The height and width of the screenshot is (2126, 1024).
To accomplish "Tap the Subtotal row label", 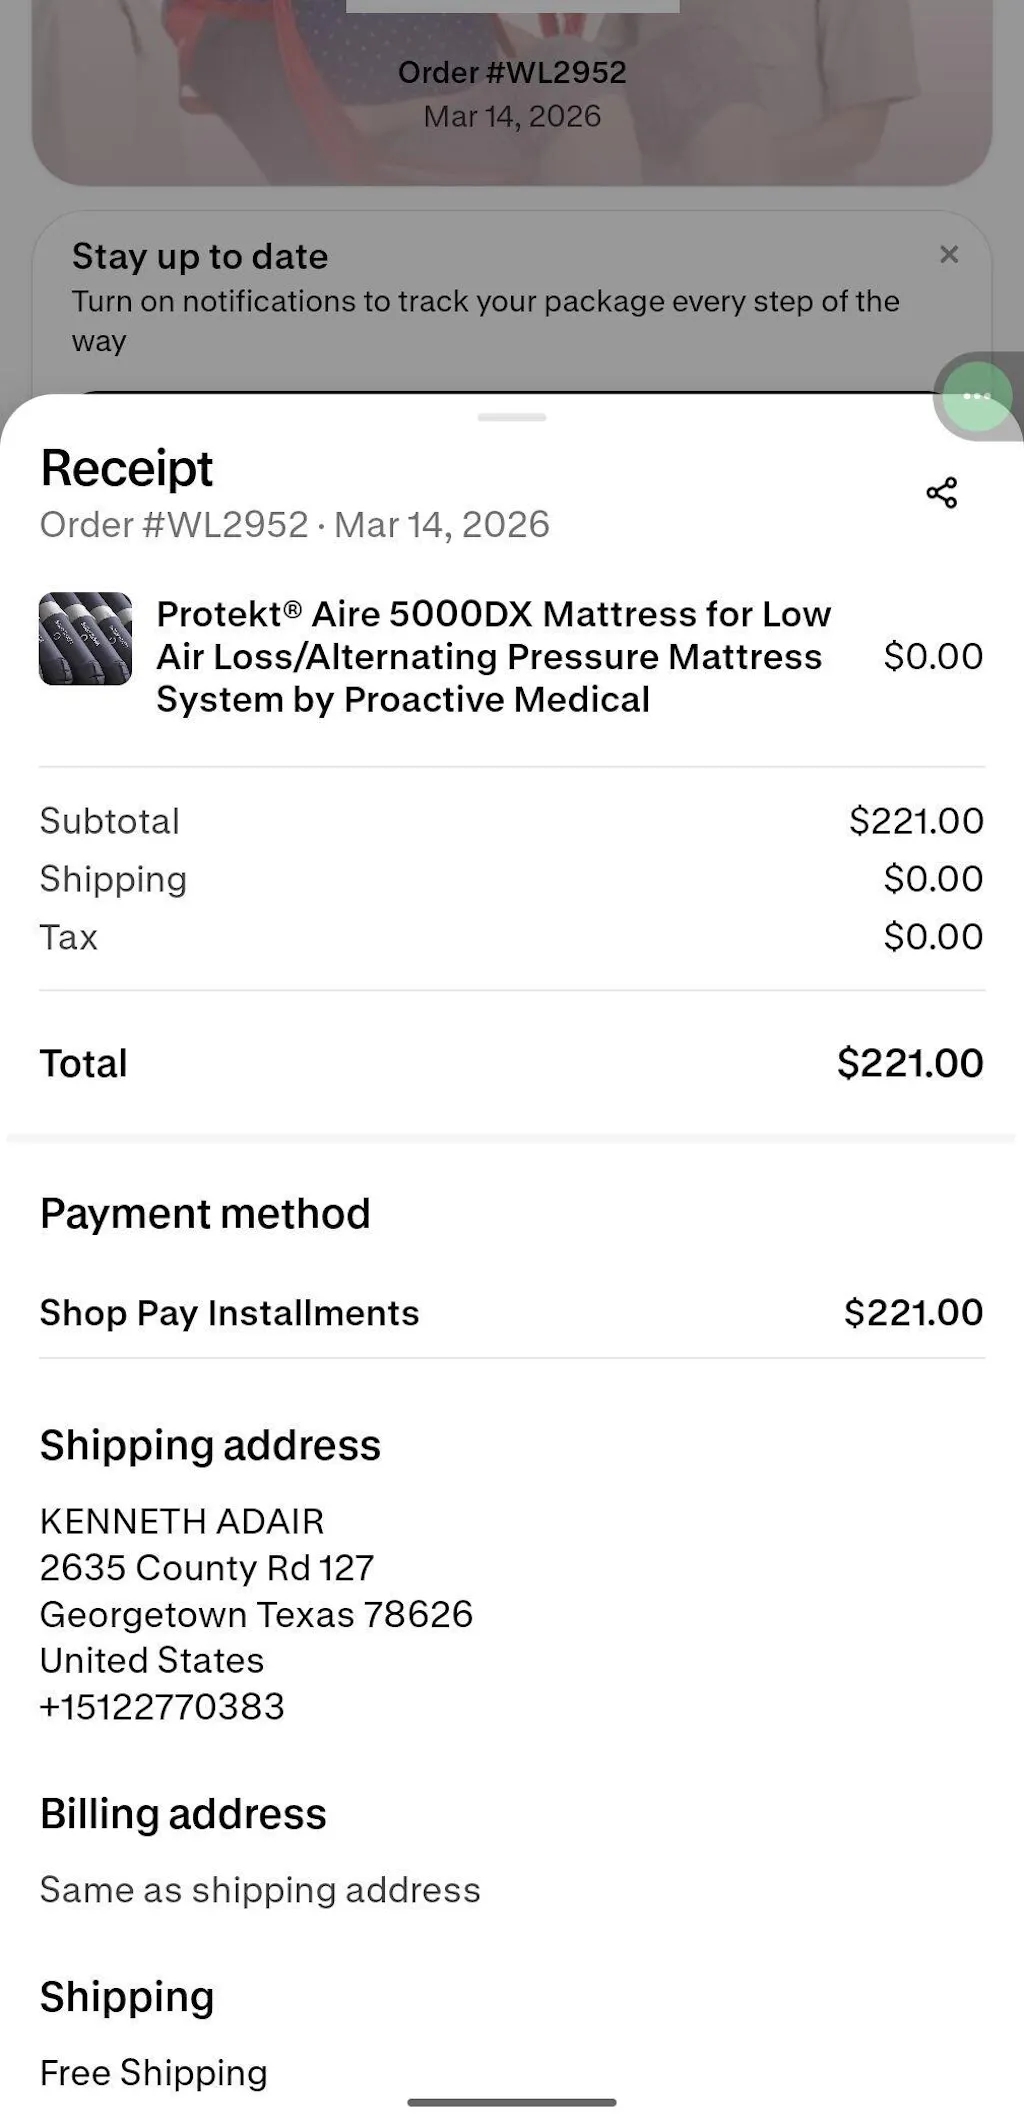I will point(110,821).
